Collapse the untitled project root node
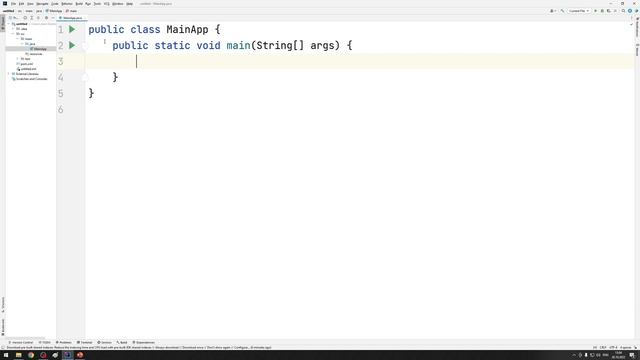This screenshot has width=640, height=360. pos(9,24)
